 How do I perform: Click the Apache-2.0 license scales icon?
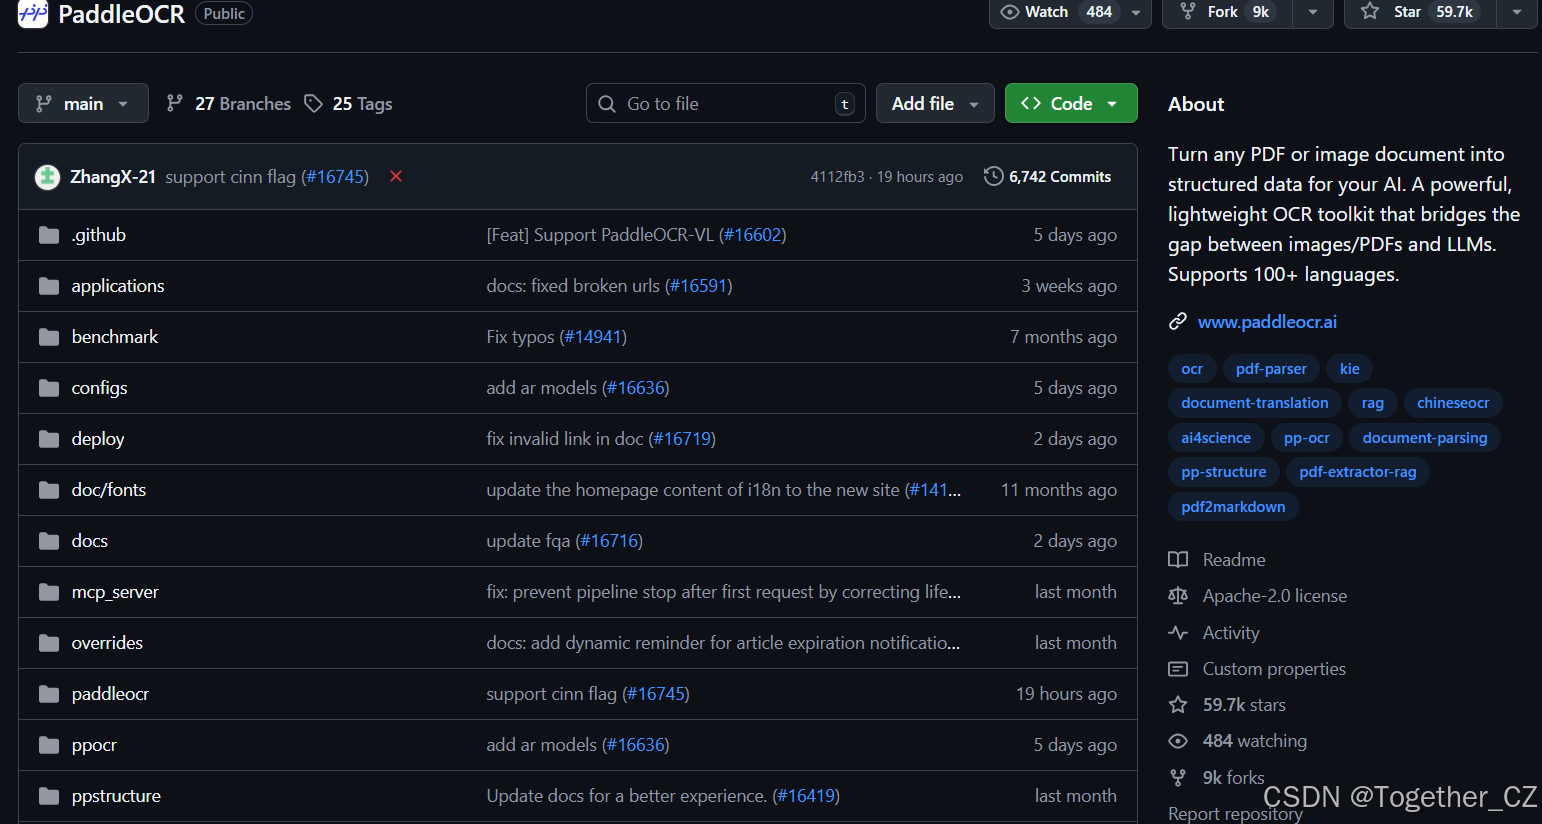1178,595
